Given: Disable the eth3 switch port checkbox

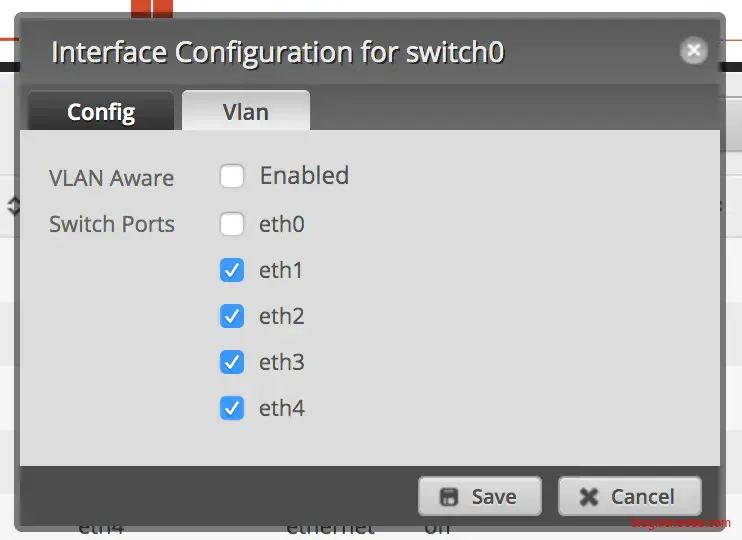Looking at the screenshot, I should pyautogui.click(x=232, y=362).
